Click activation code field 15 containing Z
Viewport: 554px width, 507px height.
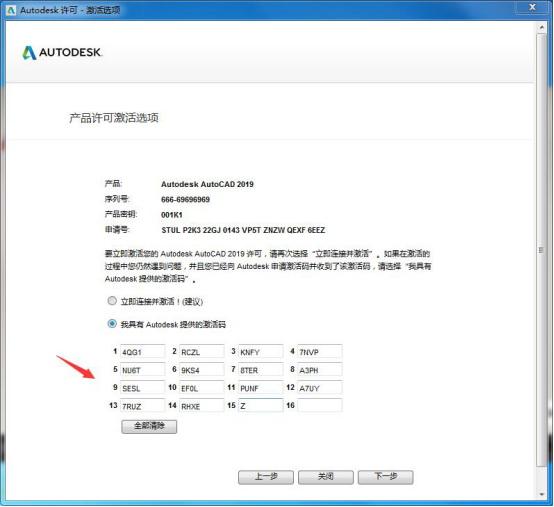pos(261,406)
